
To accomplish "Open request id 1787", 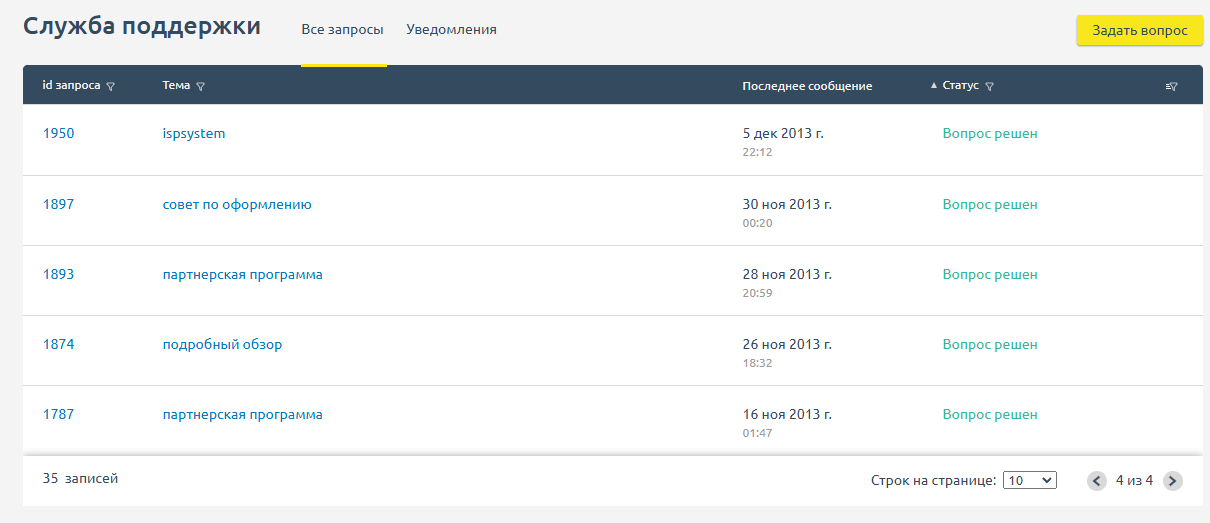I will (x=58, y=414).
